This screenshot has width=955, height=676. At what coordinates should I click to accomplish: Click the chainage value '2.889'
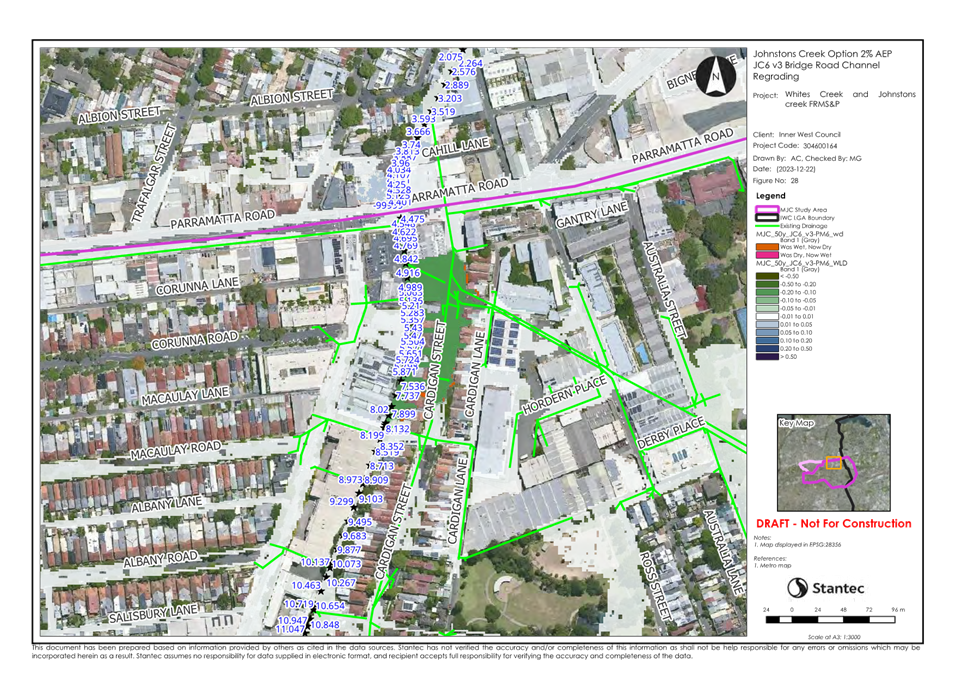click(x=457, y=85)
